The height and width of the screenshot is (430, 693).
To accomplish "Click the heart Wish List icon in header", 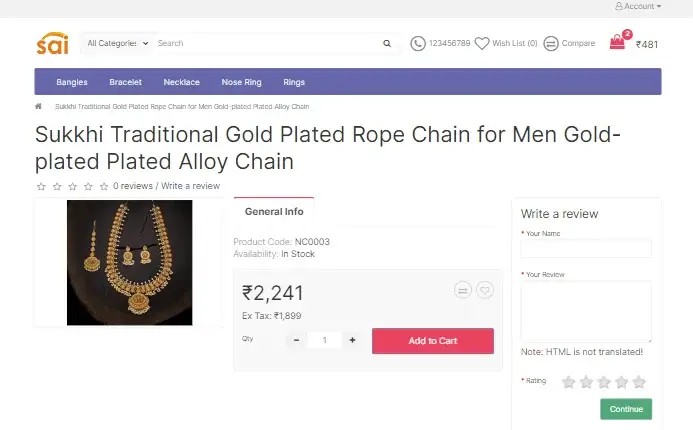I will [482, 43].
